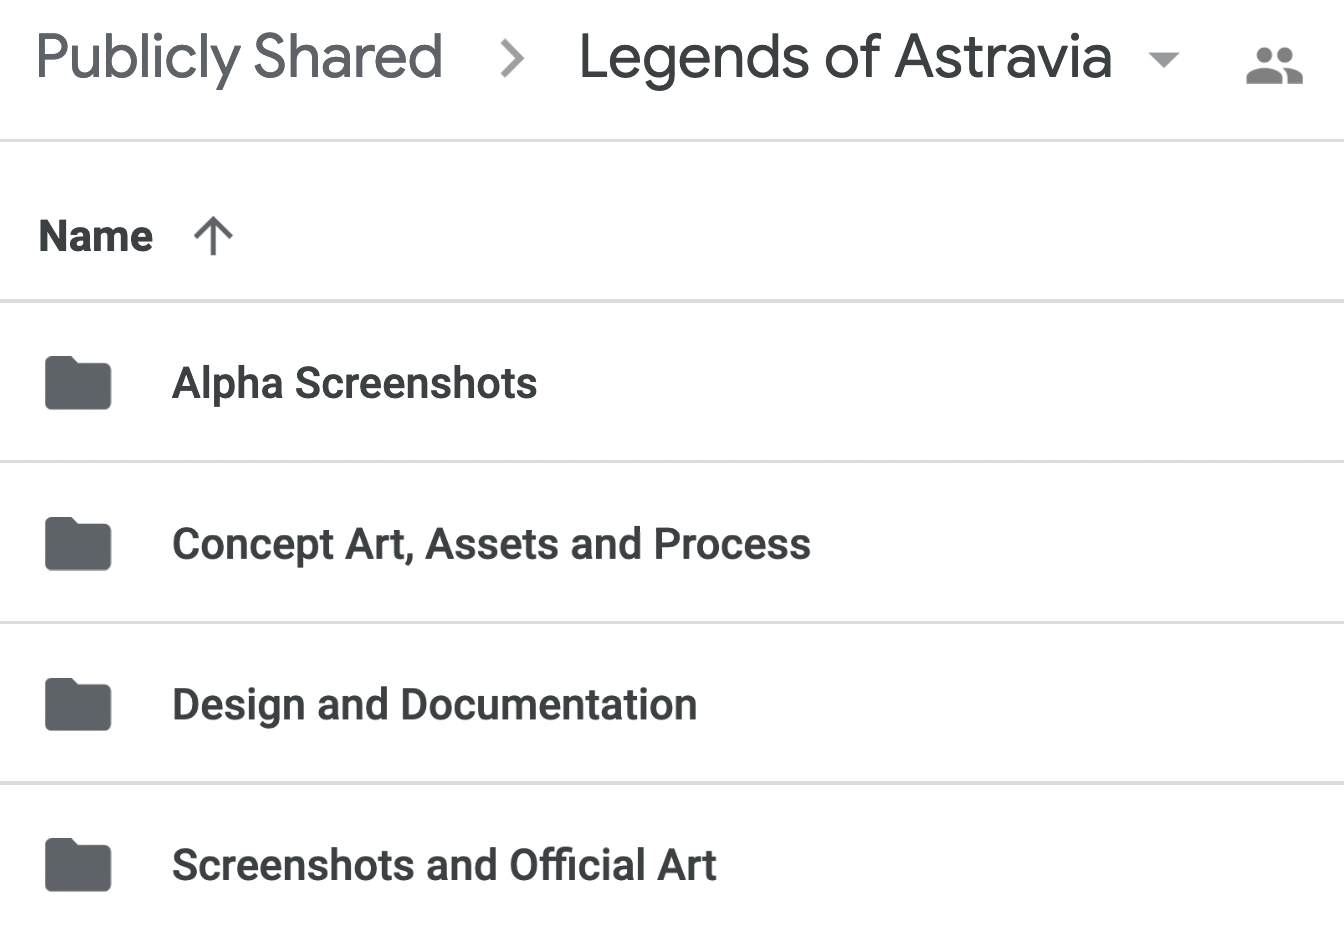Click the breadcrumb chevron separator
The width and height of the screenshot is (1344, 940).
coord(512,58)
